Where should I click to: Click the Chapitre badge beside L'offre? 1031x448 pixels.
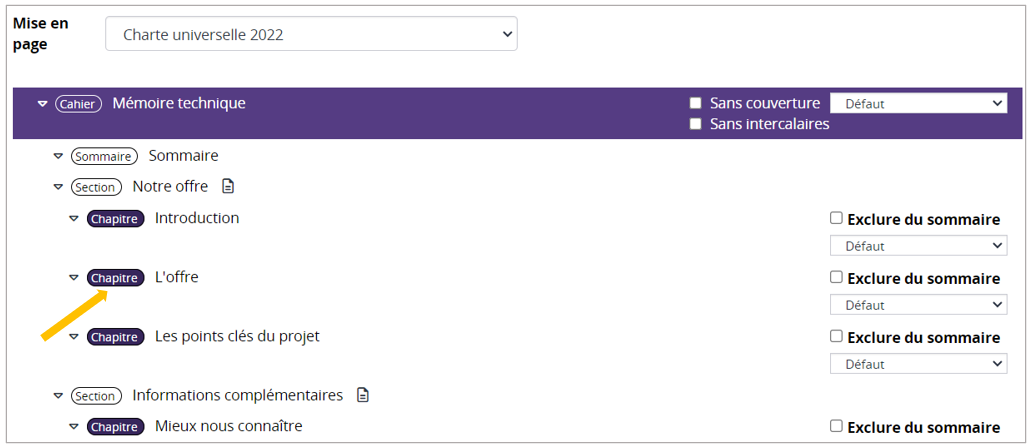[115, 278]
